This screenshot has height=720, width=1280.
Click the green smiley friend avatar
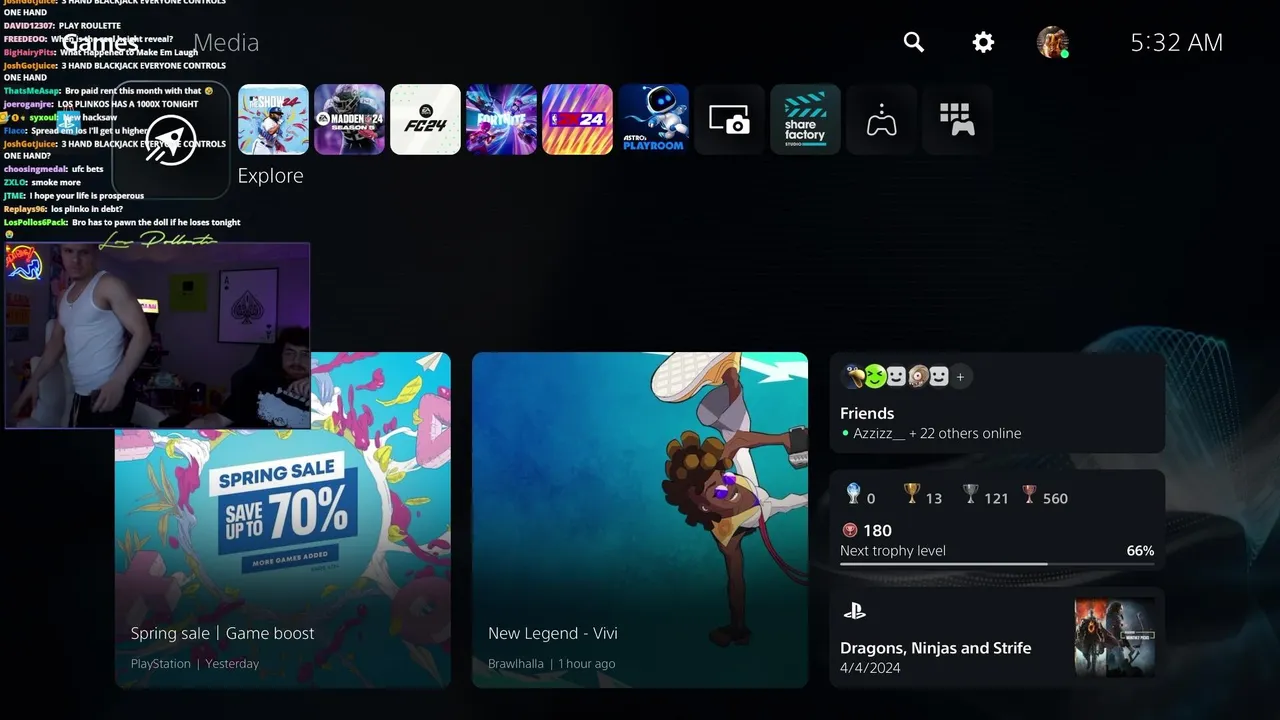point(875,376)
